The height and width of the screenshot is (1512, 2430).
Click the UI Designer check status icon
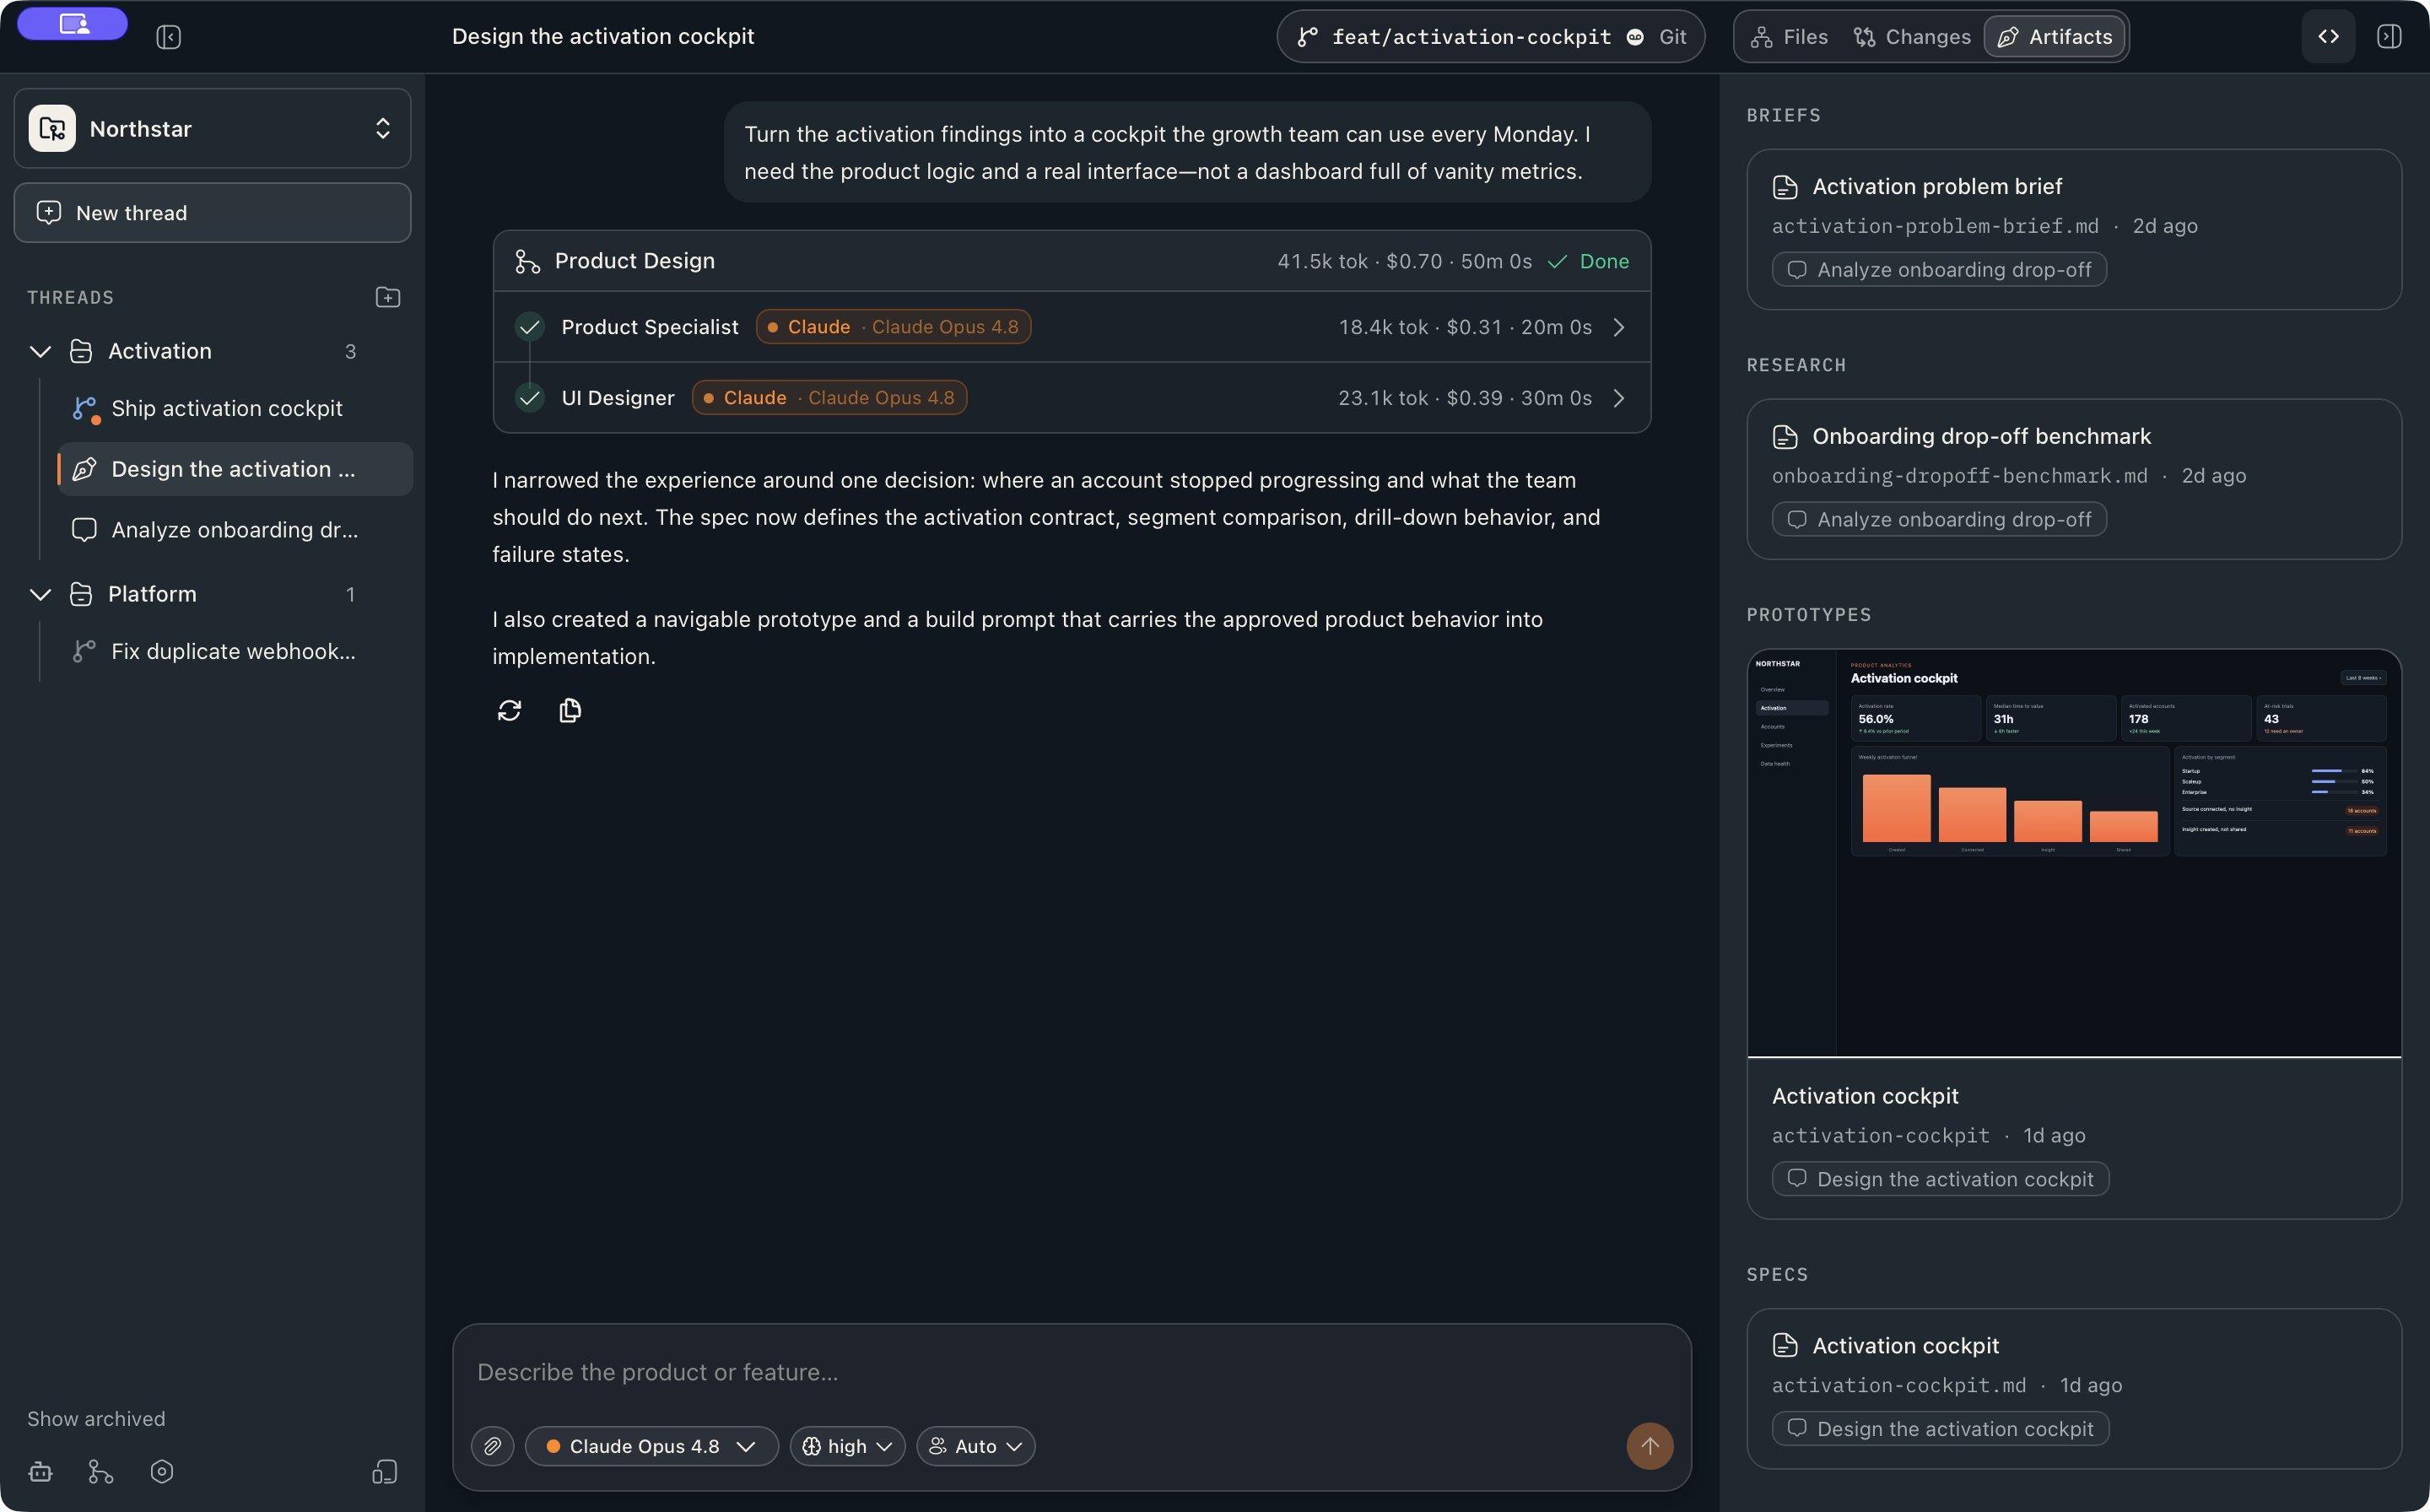529,398
